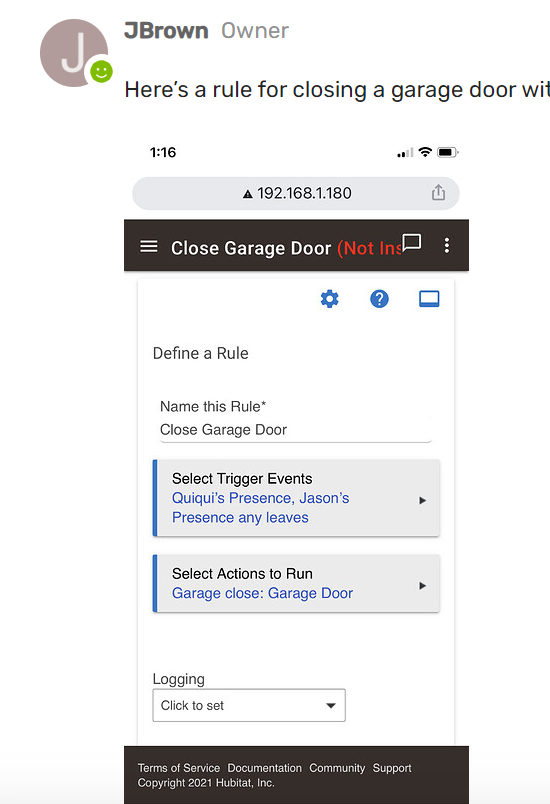Image resolution: width=550 pixels, height=804 pixels.
Task: Click the Name this Rule text field
Action: pos(296,430)
